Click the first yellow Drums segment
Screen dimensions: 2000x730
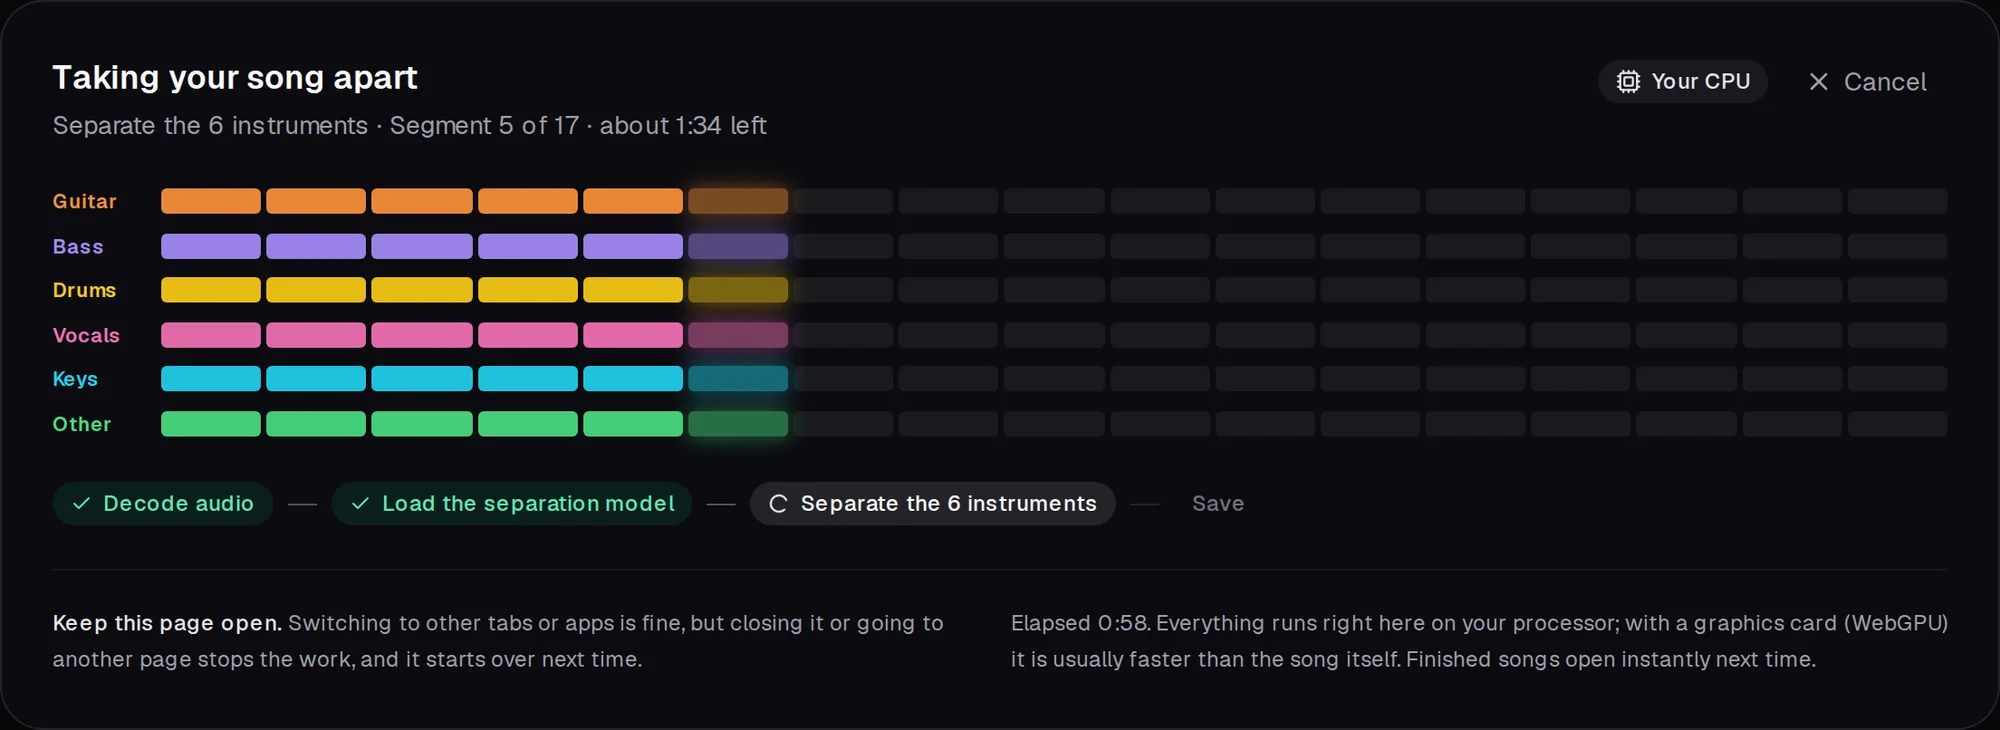(x=211, y=290)
